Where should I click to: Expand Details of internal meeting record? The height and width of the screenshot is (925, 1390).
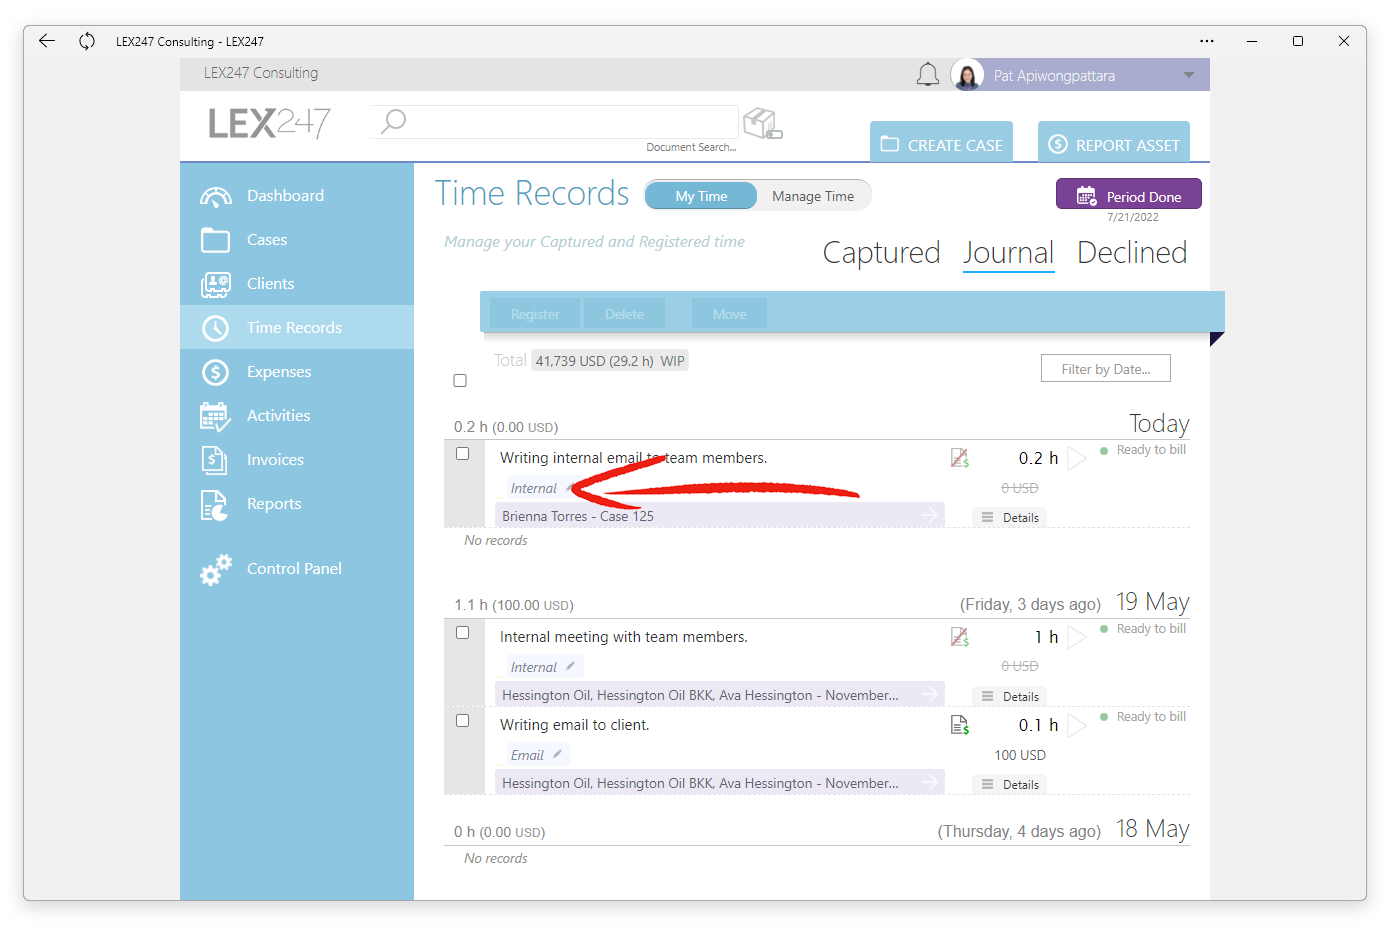[x=1010, y=697]
